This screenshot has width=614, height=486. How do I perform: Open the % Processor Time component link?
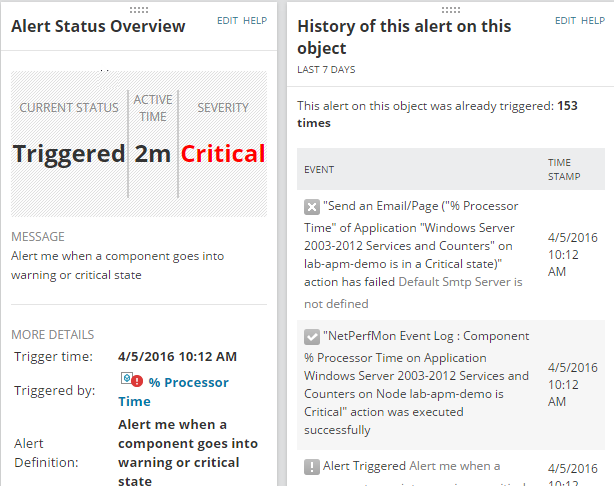point(173,391)
